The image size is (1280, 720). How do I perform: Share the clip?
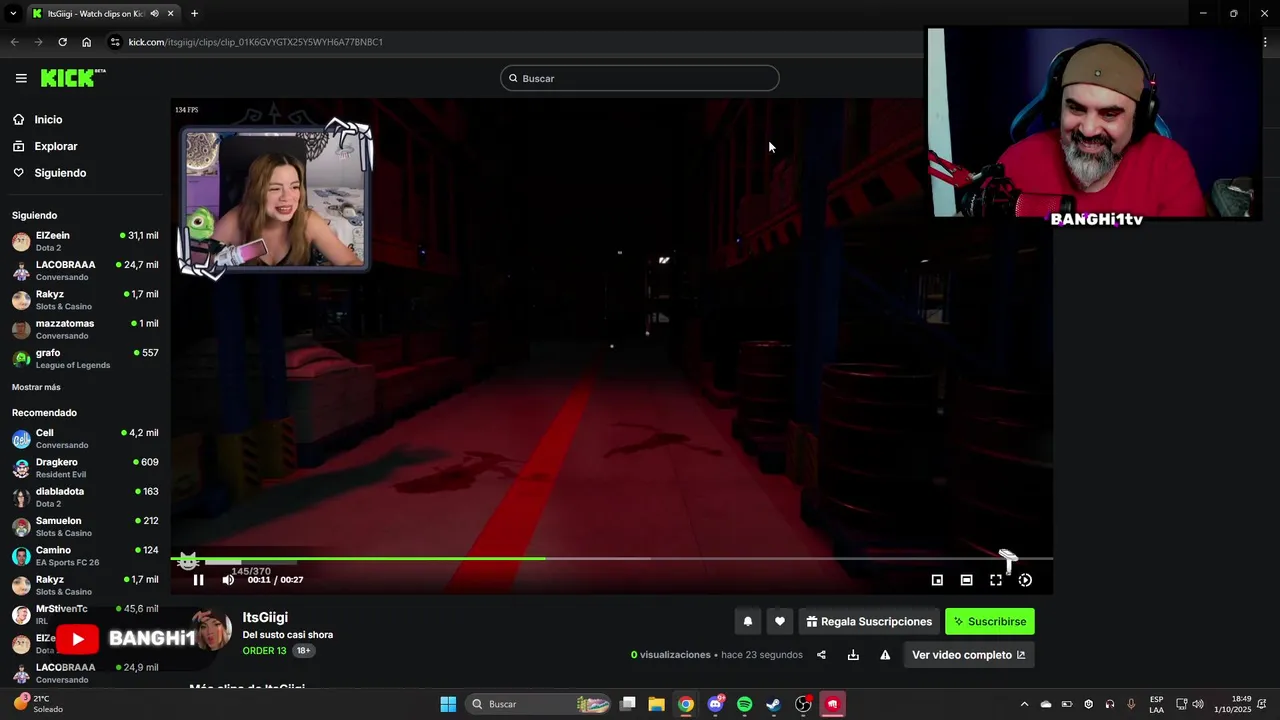(x=821, y=655)
